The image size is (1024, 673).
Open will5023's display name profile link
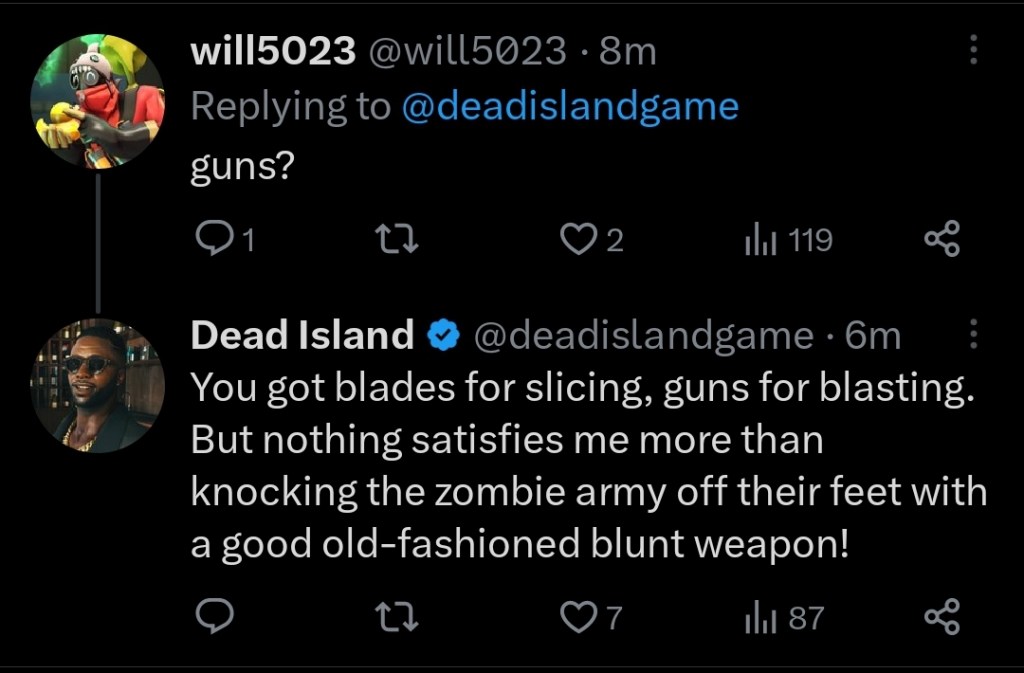point(272,51)
